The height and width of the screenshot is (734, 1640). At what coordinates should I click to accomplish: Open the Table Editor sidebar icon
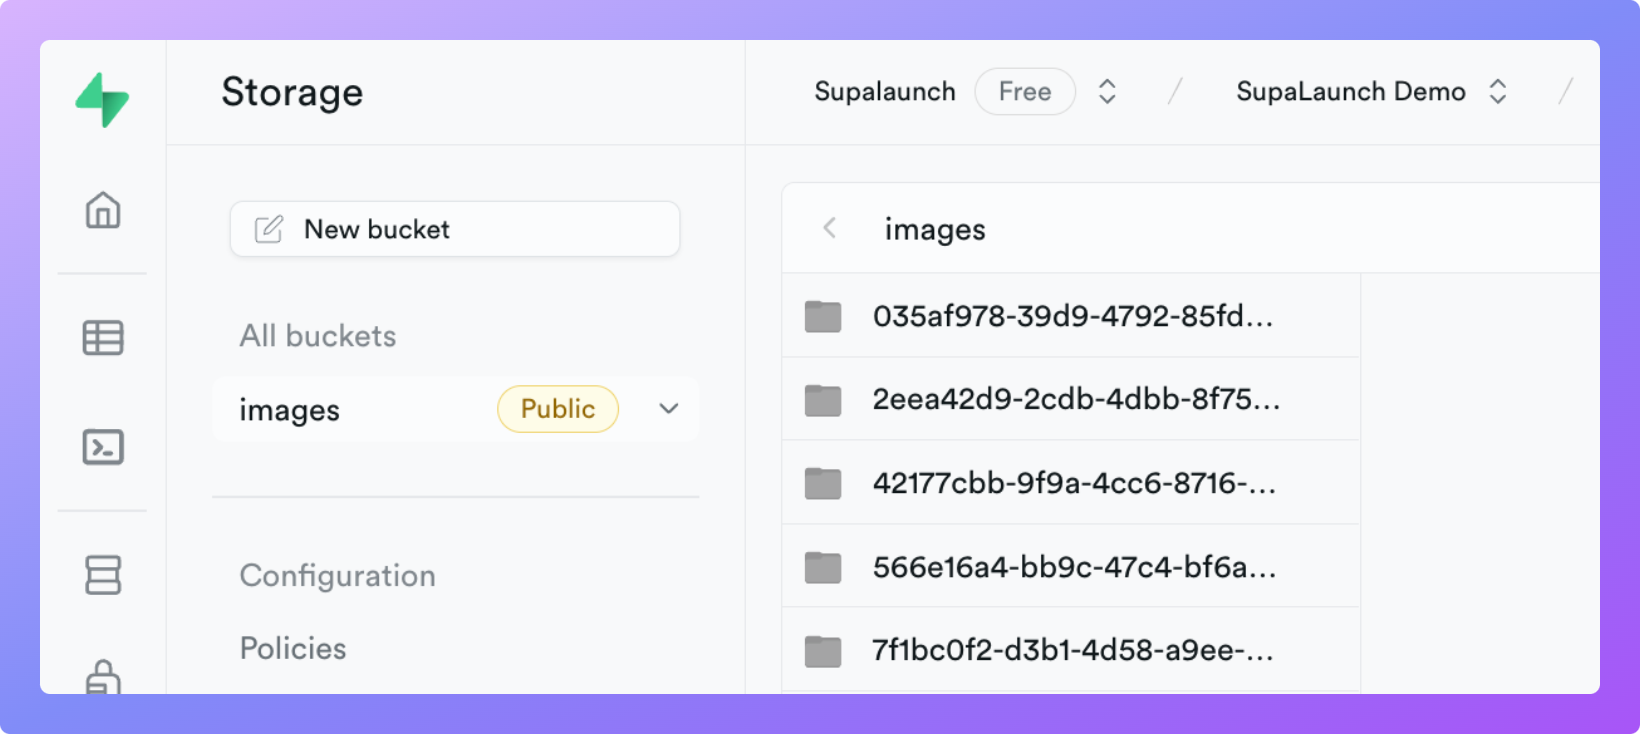point(103,338)
